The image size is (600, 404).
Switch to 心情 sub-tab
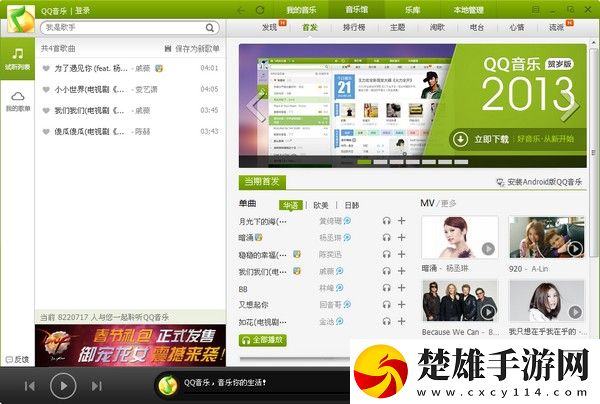(517, 28)
